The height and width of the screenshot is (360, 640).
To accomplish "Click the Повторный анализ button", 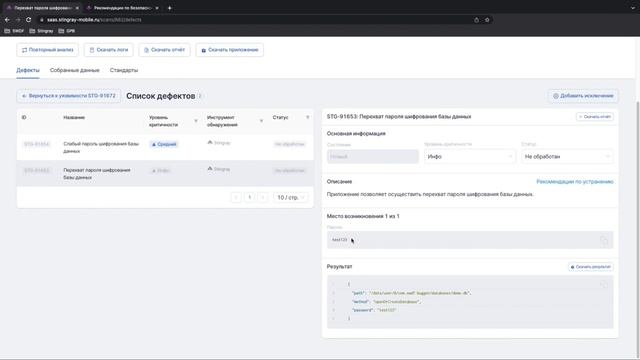I will 47,50.
